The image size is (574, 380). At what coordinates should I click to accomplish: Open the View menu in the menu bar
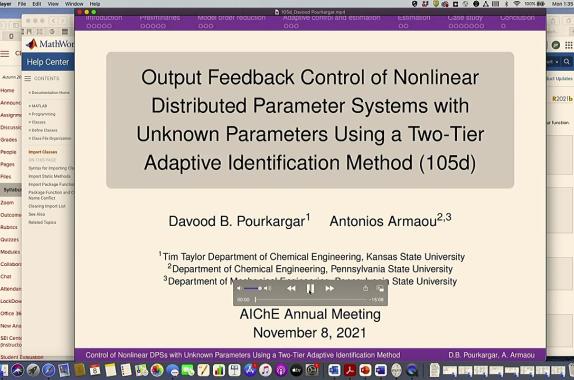pyautogui.click(x=53, y=4)
